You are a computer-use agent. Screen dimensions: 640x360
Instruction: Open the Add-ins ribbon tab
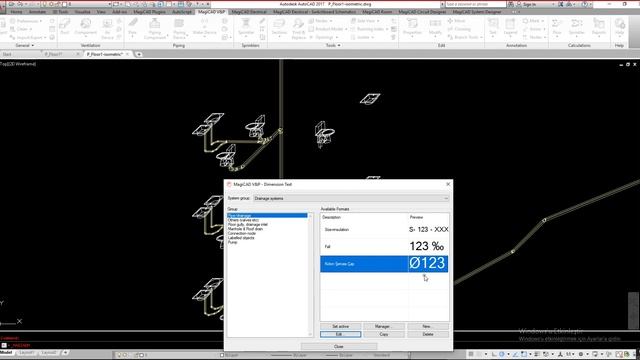[119, 12]
